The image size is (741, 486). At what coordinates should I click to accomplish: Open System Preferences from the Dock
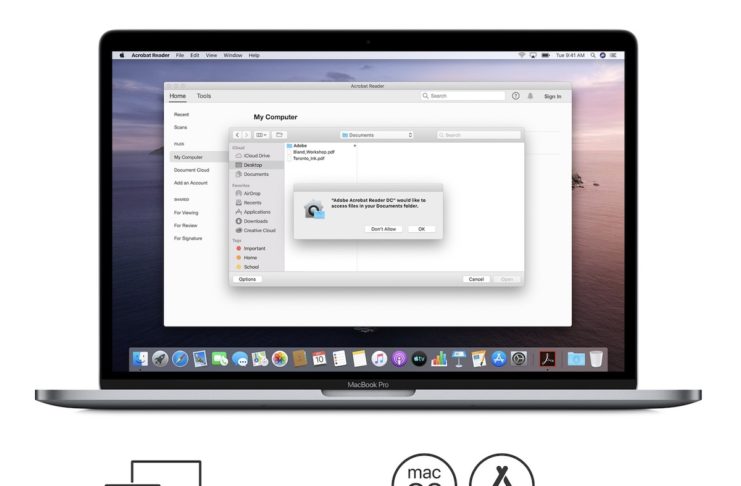[518, 359]
